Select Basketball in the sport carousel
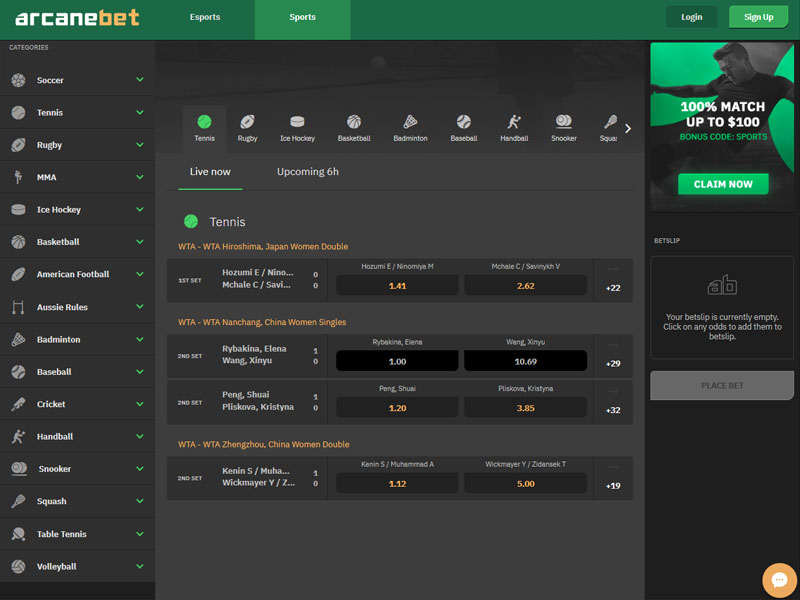The image size is (800, 600). coord(354,129)
